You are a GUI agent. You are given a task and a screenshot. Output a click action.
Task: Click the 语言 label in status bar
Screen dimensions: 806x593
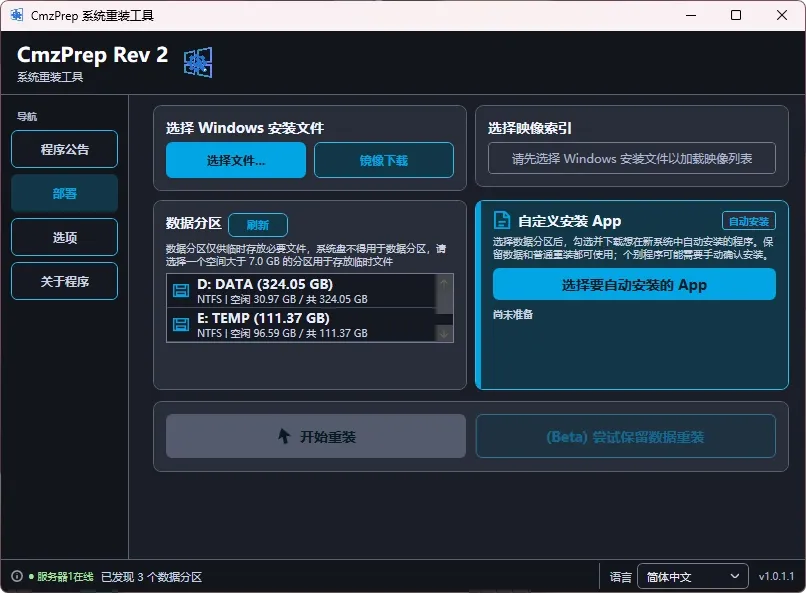(620, 577)
